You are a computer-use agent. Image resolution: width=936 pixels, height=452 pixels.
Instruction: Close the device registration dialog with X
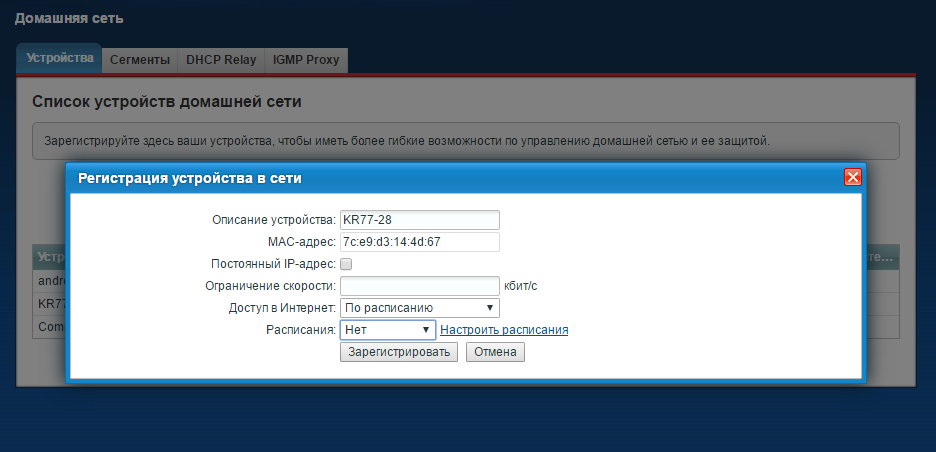click(852, 177)
